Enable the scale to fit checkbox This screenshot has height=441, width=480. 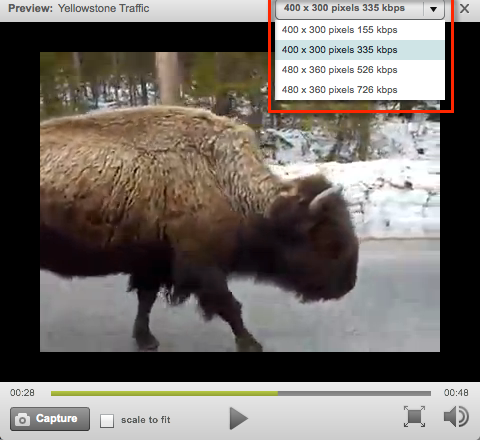click(x=107, y=421)
